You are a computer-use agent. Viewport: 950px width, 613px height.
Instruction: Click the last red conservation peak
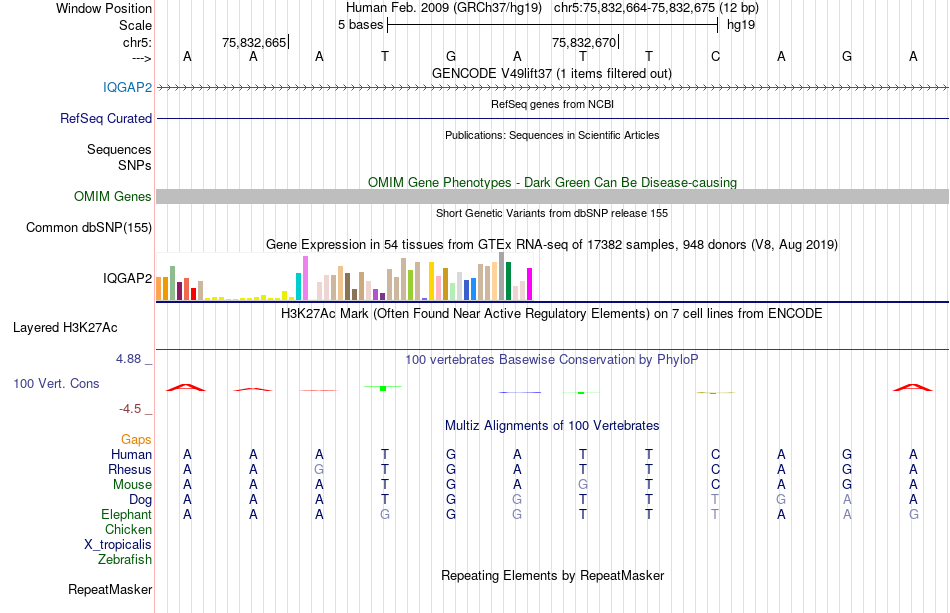(912, 387)
